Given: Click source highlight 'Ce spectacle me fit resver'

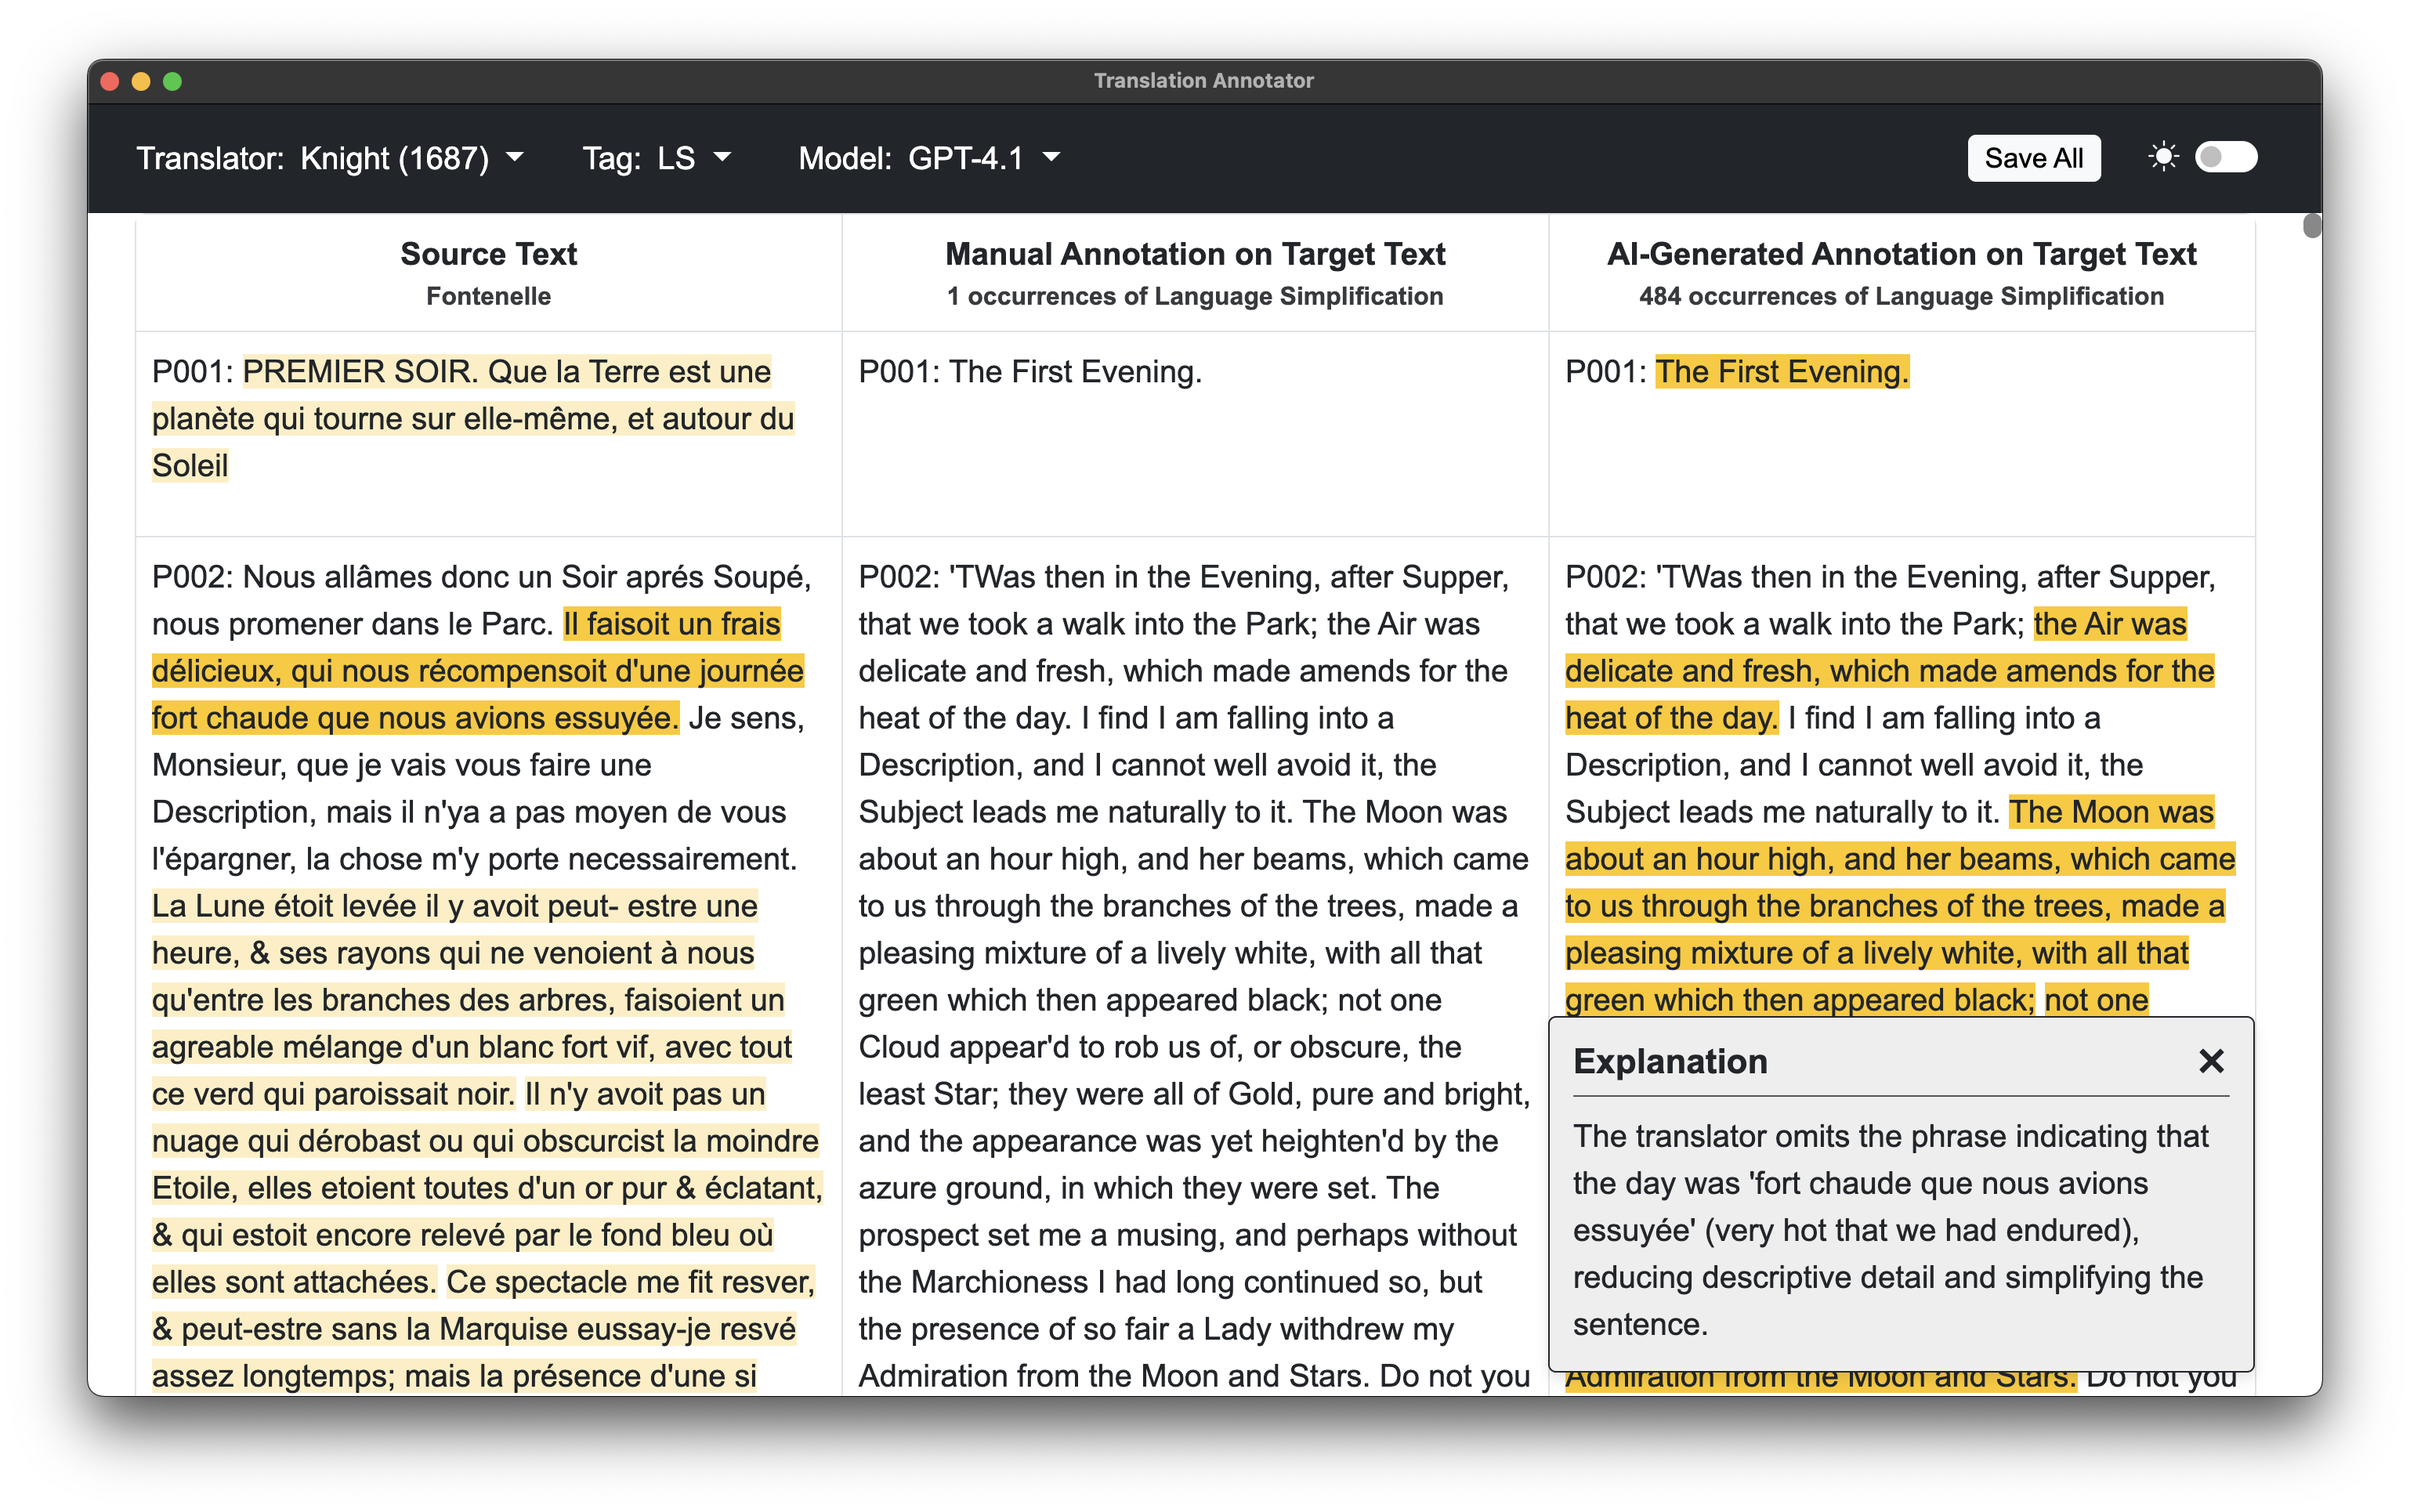Looking at the screenshot, I should pos(483,1328).
